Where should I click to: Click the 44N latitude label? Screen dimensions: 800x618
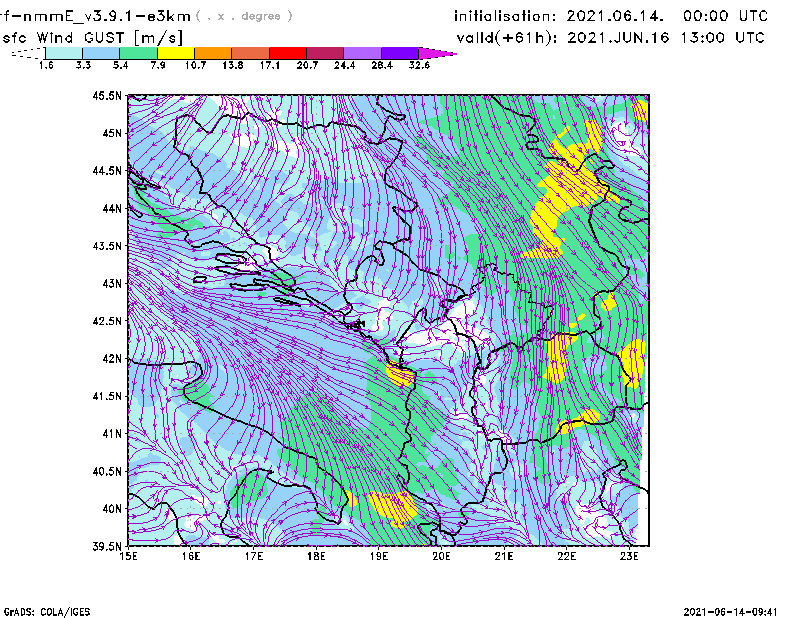112,208
